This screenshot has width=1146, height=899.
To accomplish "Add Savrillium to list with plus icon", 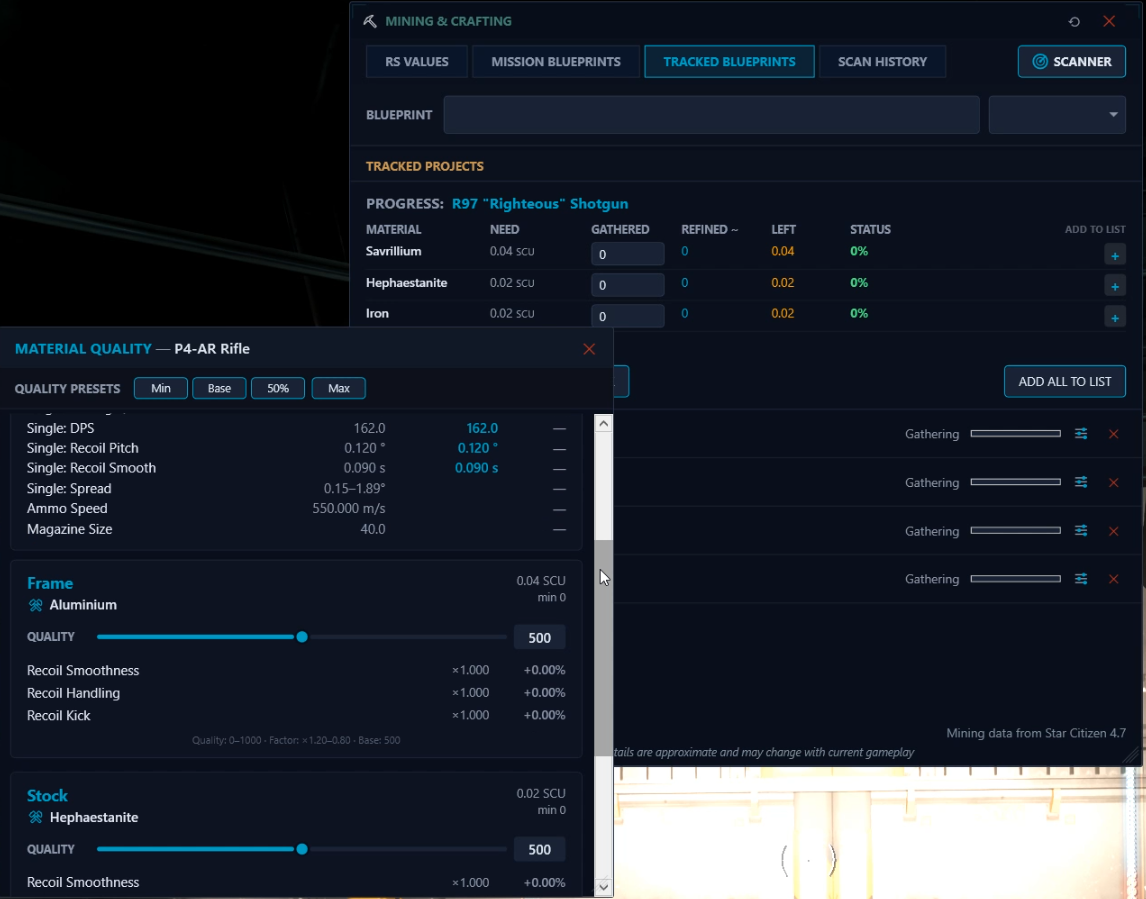I will click(x=1115, y=255).
